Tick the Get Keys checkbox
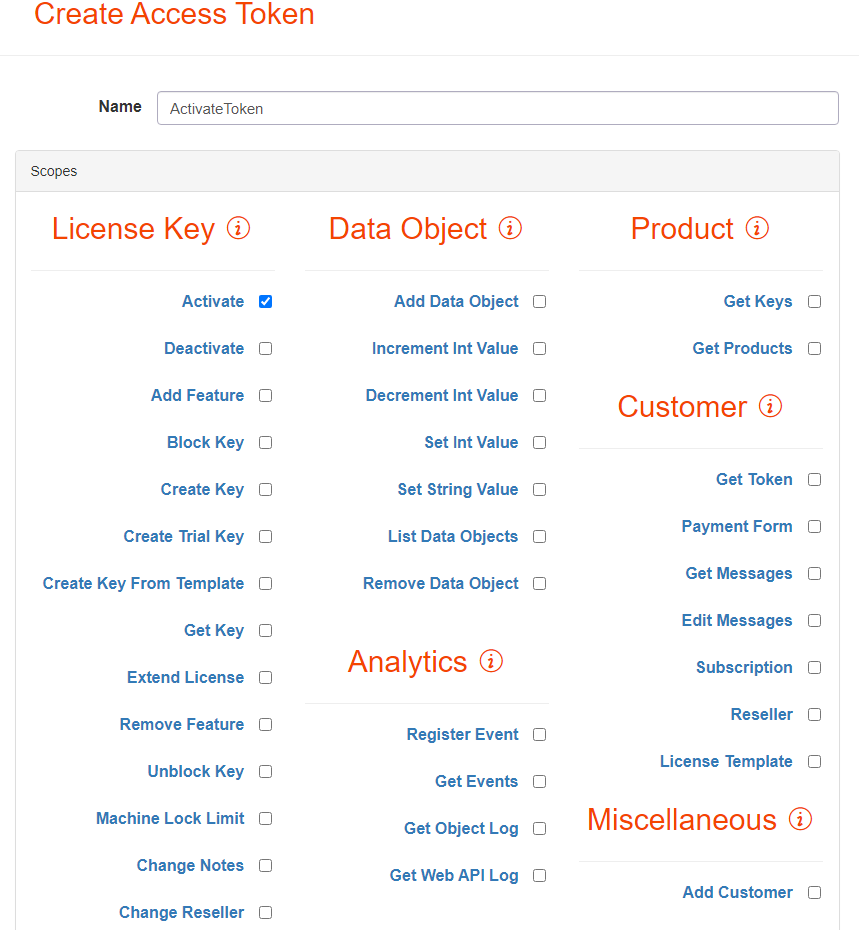The height and width of the screenshot is (930, 859). point(815,301)
